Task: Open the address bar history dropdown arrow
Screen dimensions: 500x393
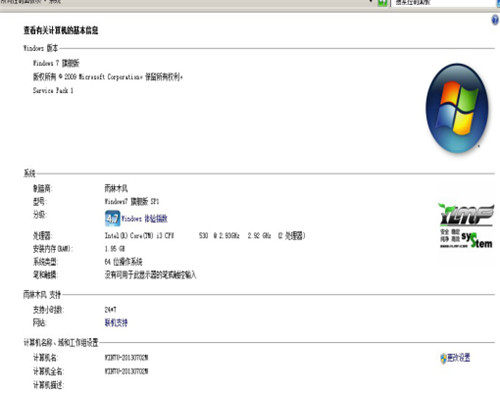Action: click(371, 2)
